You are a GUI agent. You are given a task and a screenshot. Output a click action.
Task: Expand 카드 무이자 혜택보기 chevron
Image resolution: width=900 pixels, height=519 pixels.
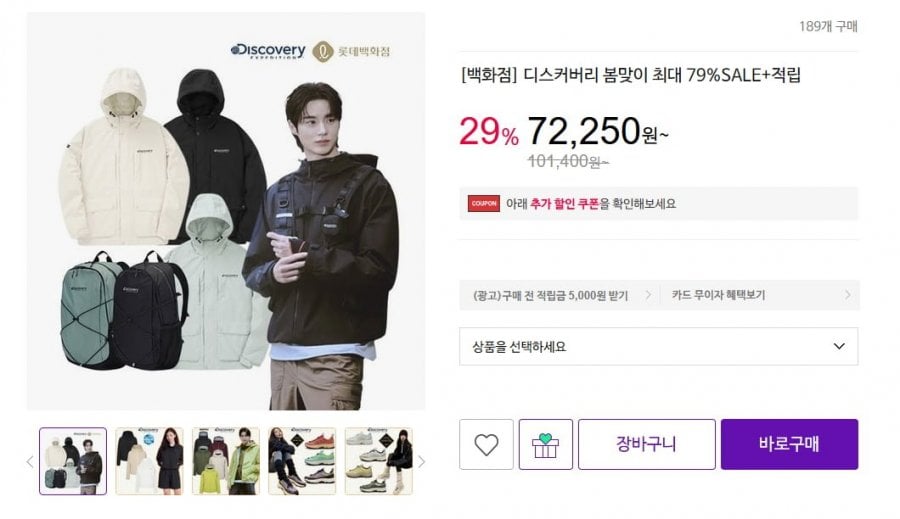(848, 295)
